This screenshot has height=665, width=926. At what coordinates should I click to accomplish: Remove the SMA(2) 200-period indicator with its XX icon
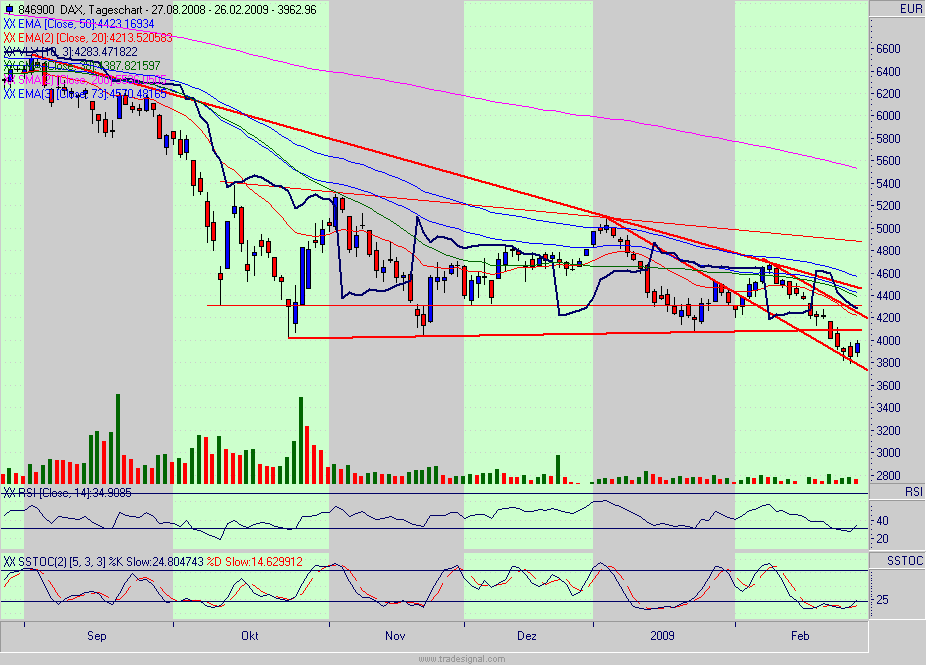point(8,78)
